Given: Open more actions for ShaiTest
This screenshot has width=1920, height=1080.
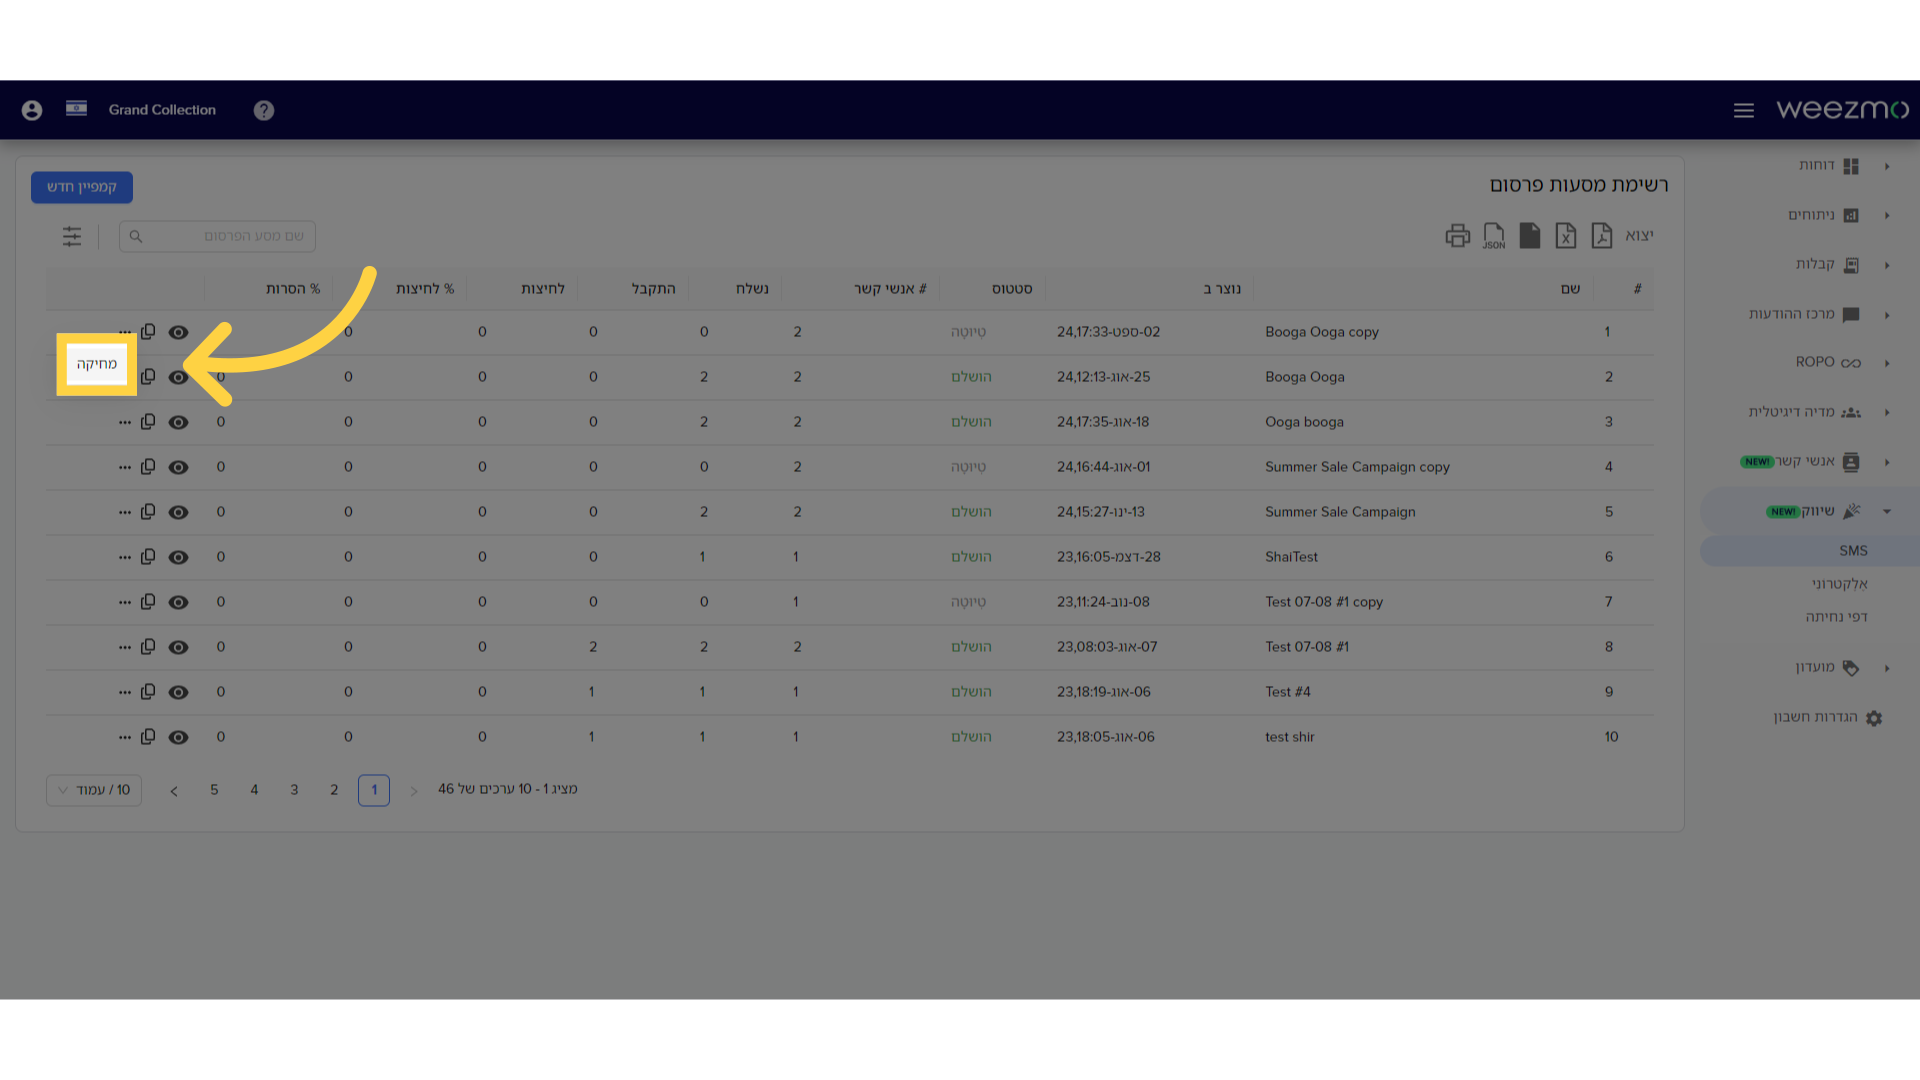Looking at the screenshot, I should coord(125,557).
